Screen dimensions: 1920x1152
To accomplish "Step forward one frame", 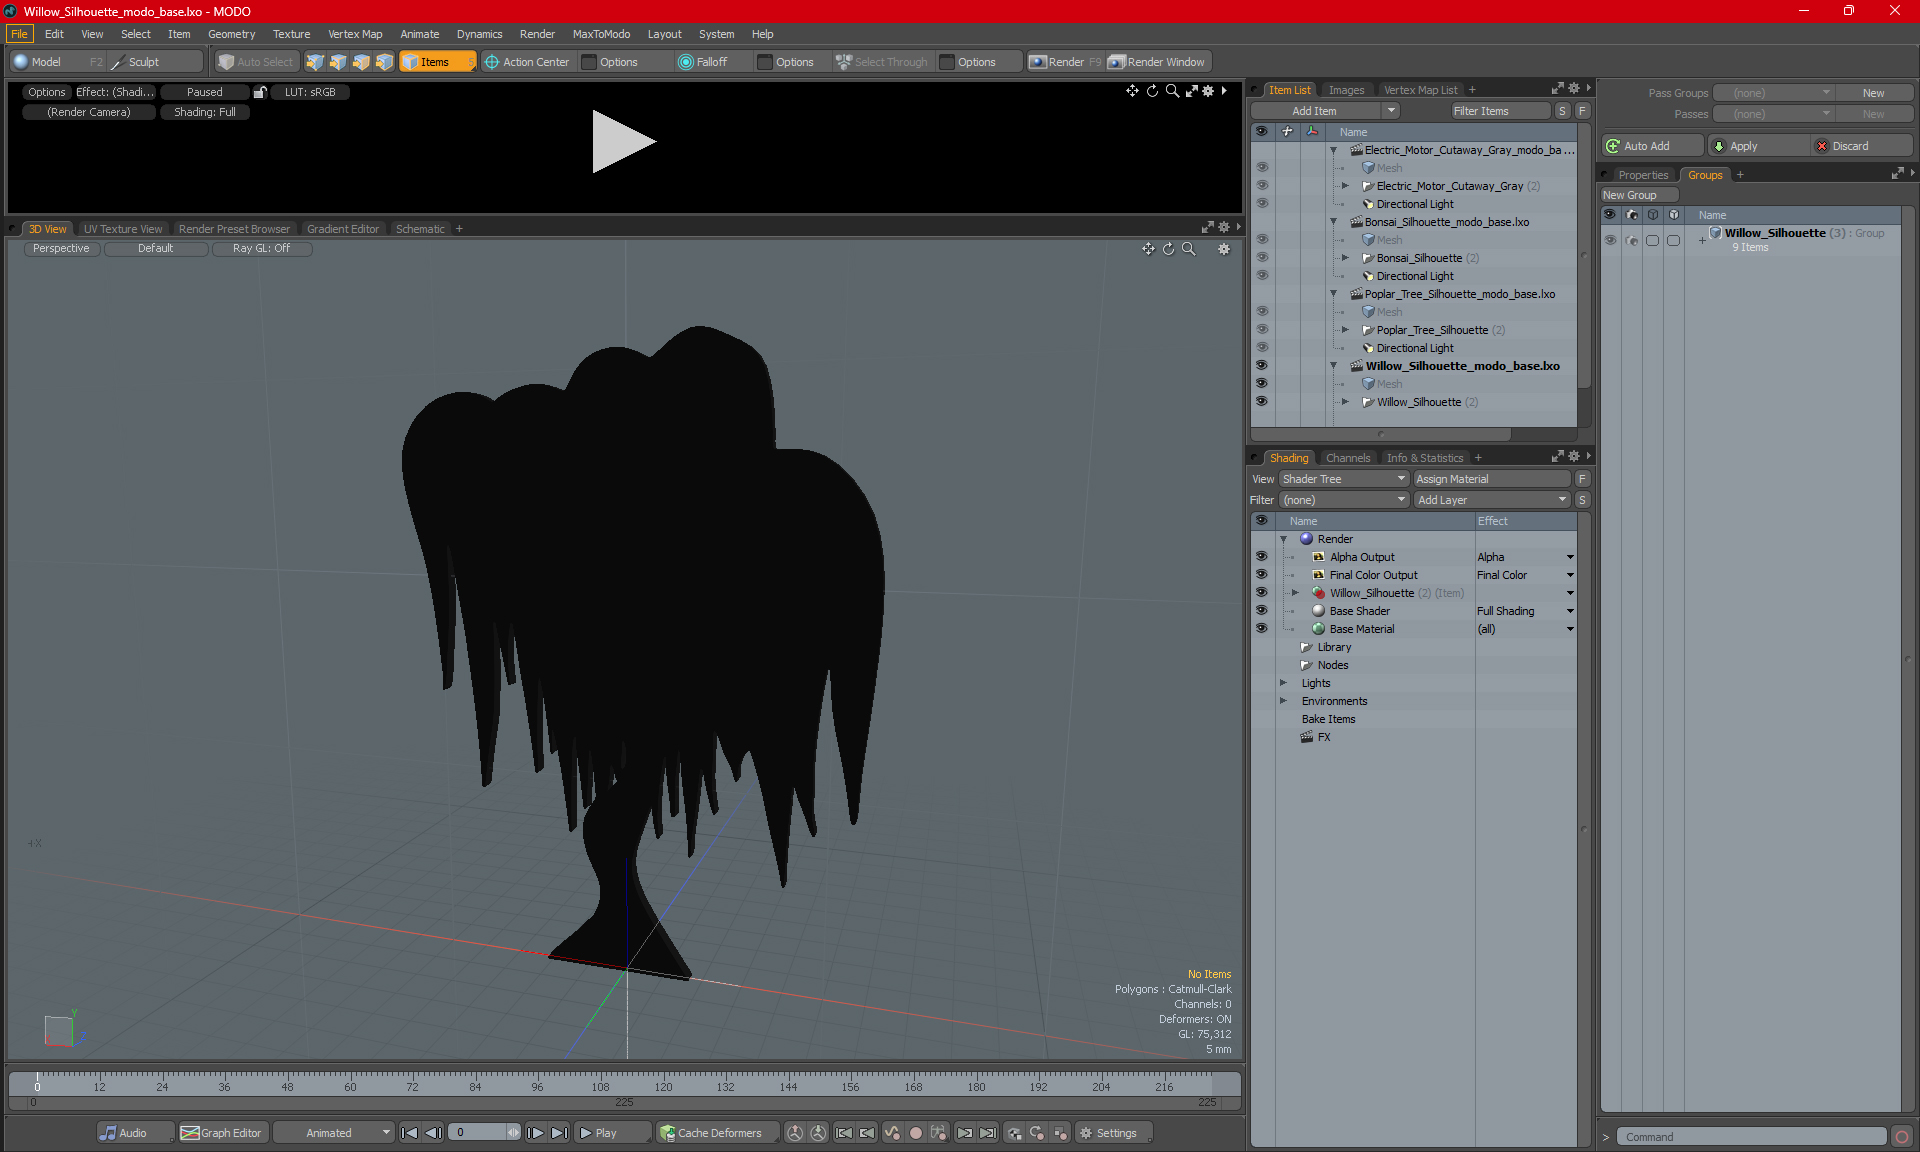I will pyautogui.click(x=536, y=1133).
